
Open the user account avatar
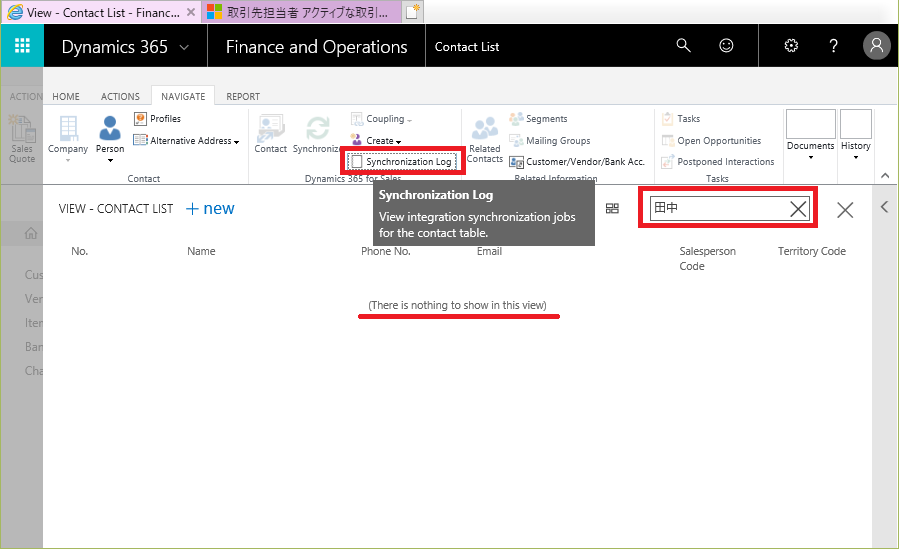(877, 45)
